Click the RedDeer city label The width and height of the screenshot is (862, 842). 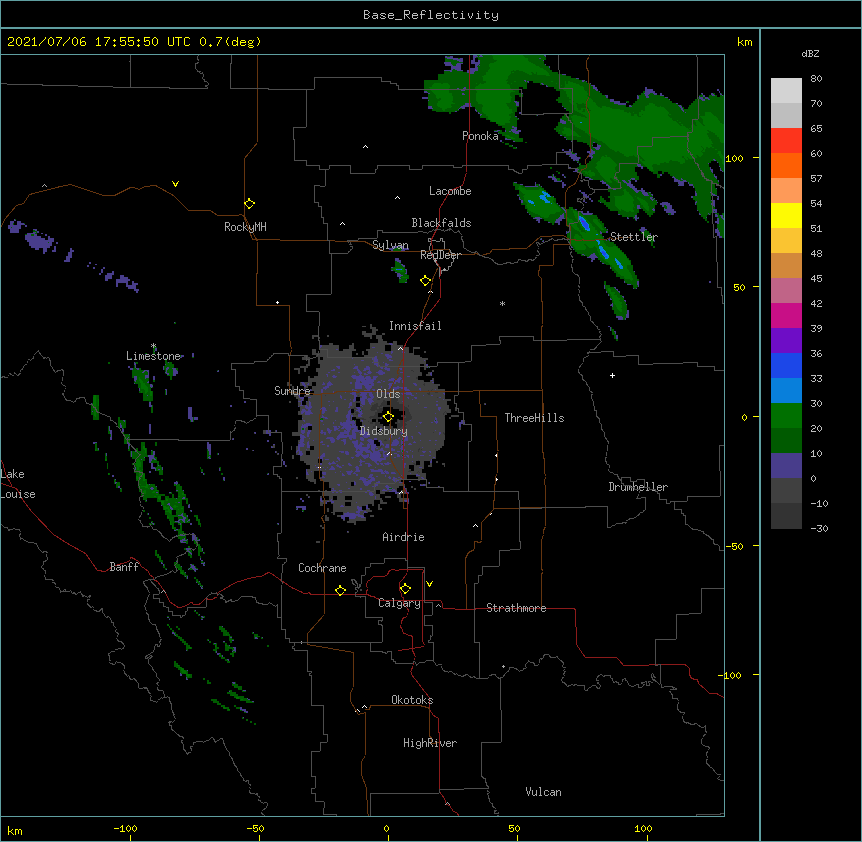[440, 255]
